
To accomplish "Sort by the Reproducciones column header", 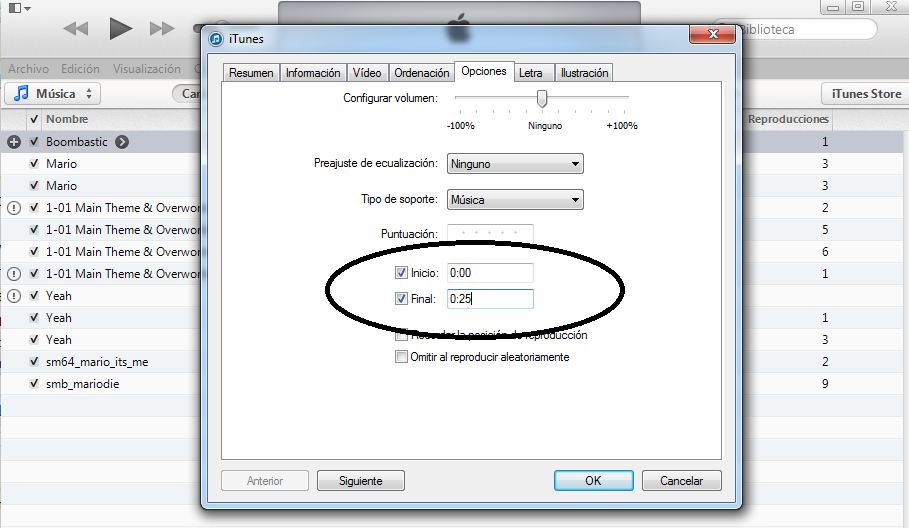I will [x=788, y=119].
